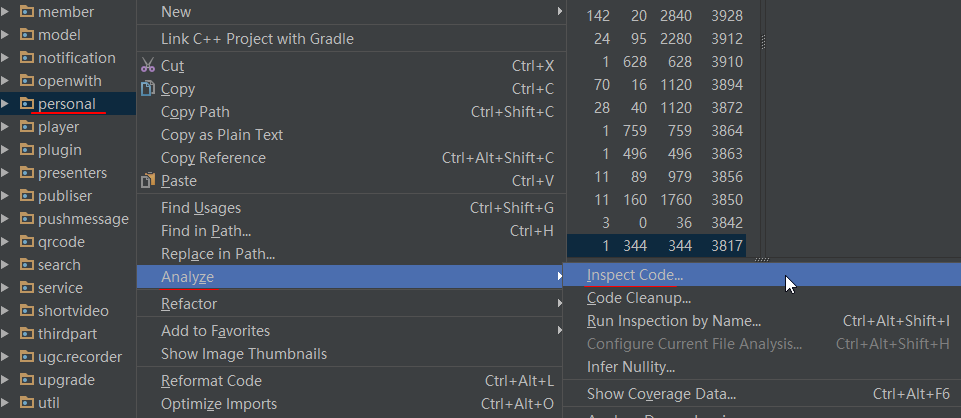The height and width of the screenshot is (418, 961).
Task: Expand the search package tree node
Action: (x=6, y=265)
